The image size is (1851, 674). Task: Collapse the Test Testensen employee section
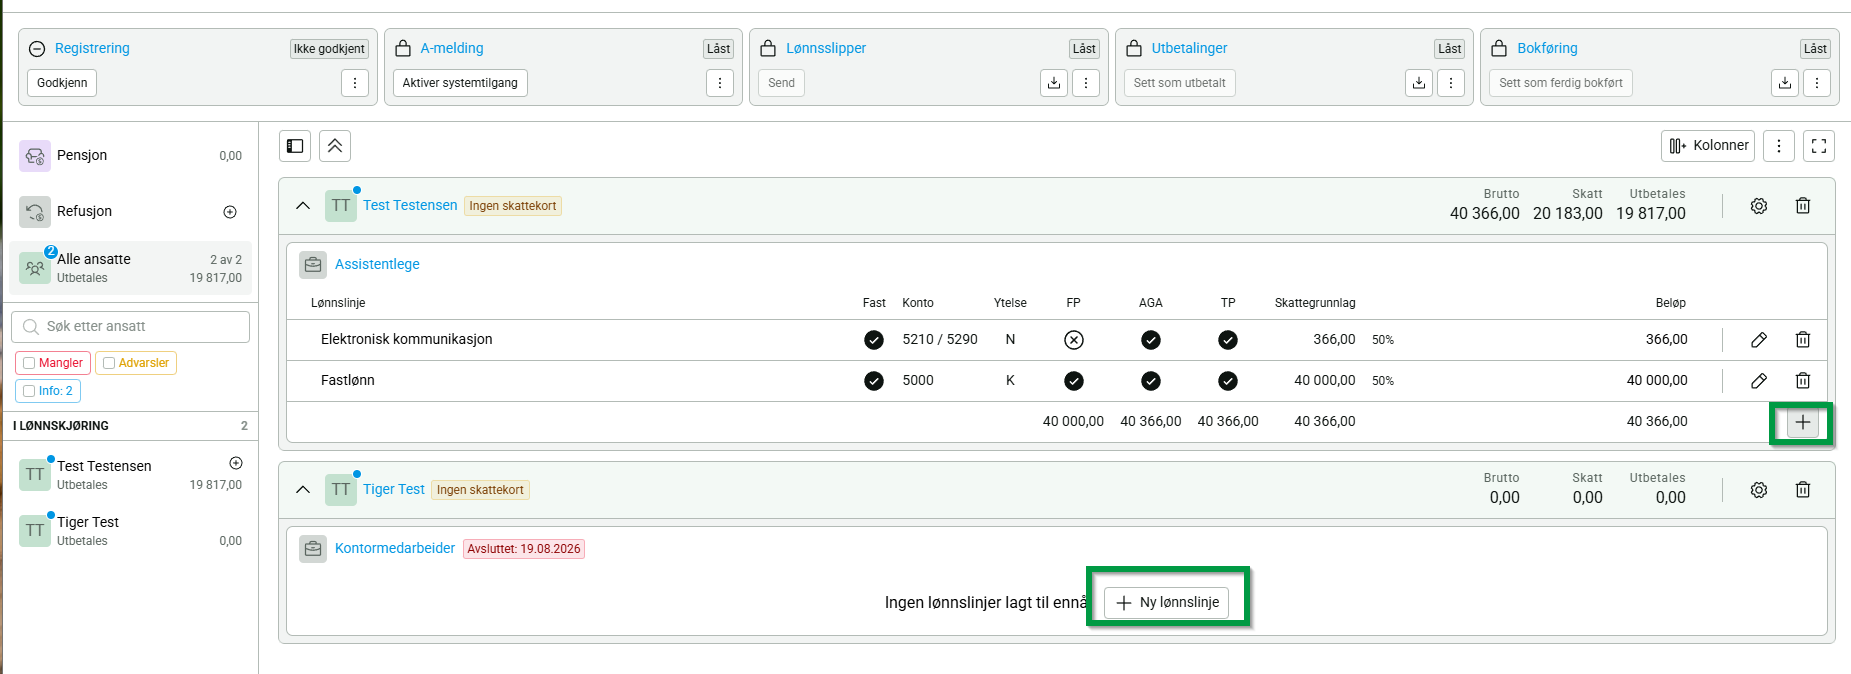coord(303,206)
